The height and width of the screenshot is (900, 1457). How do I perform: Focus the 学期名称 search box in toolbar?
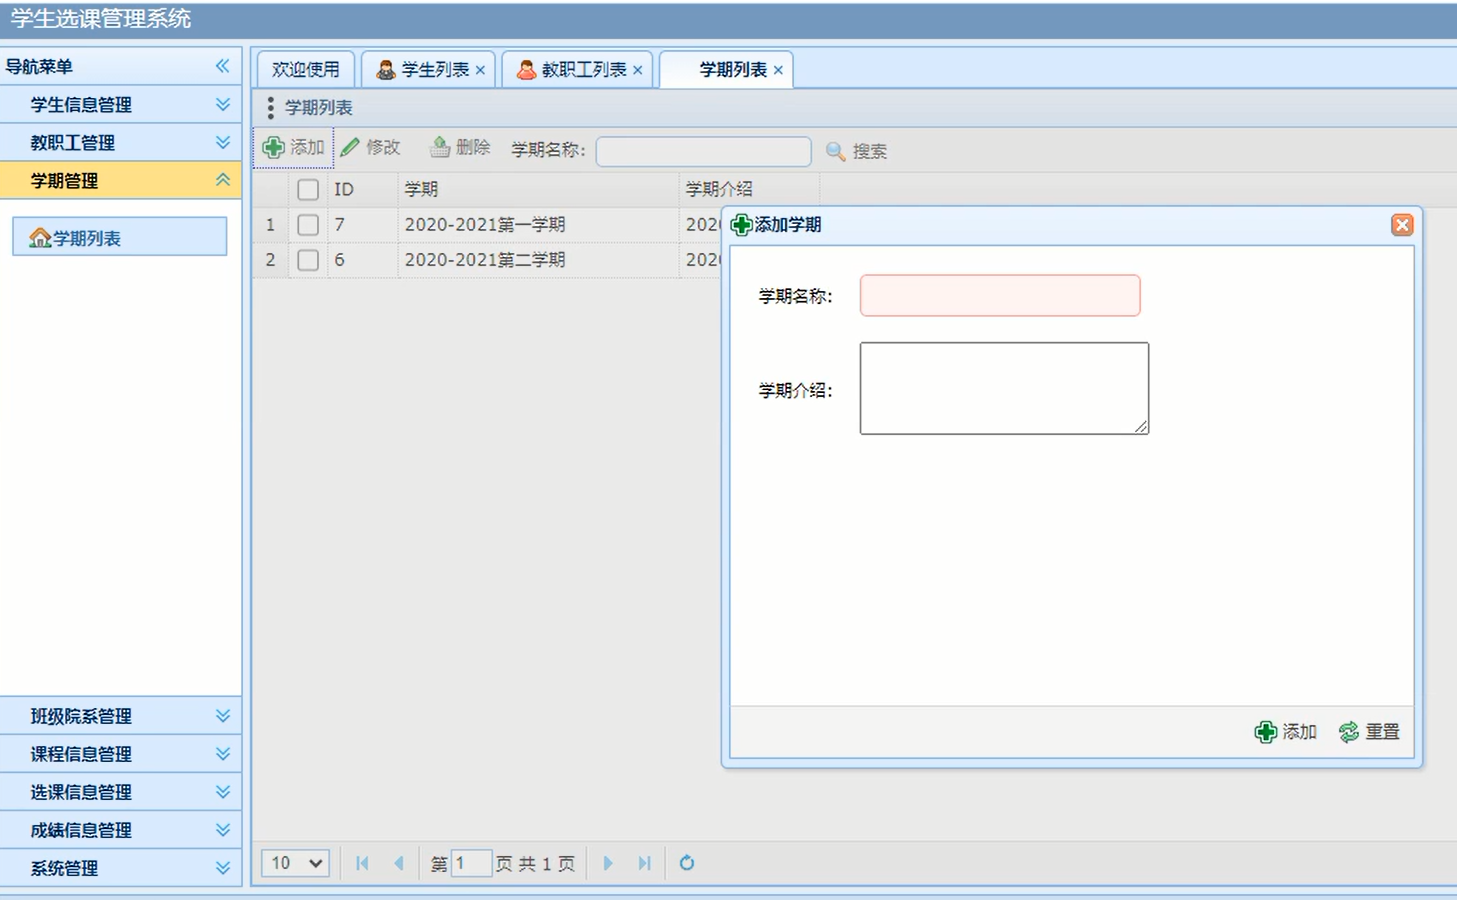(x=704, y=151)
